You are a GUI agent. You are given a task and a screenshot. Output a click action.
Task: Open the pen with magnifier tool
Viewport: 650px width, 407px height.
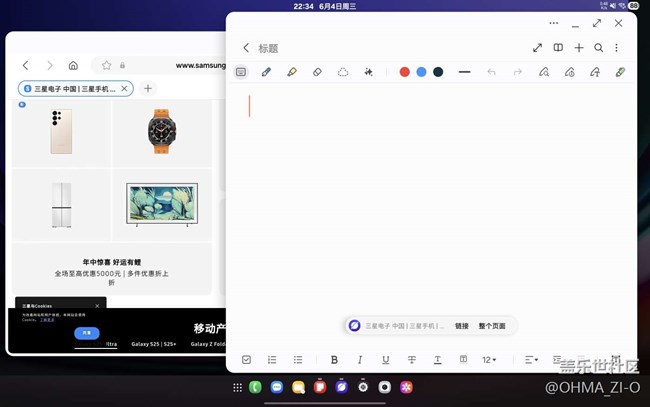(x=544, y=72)
